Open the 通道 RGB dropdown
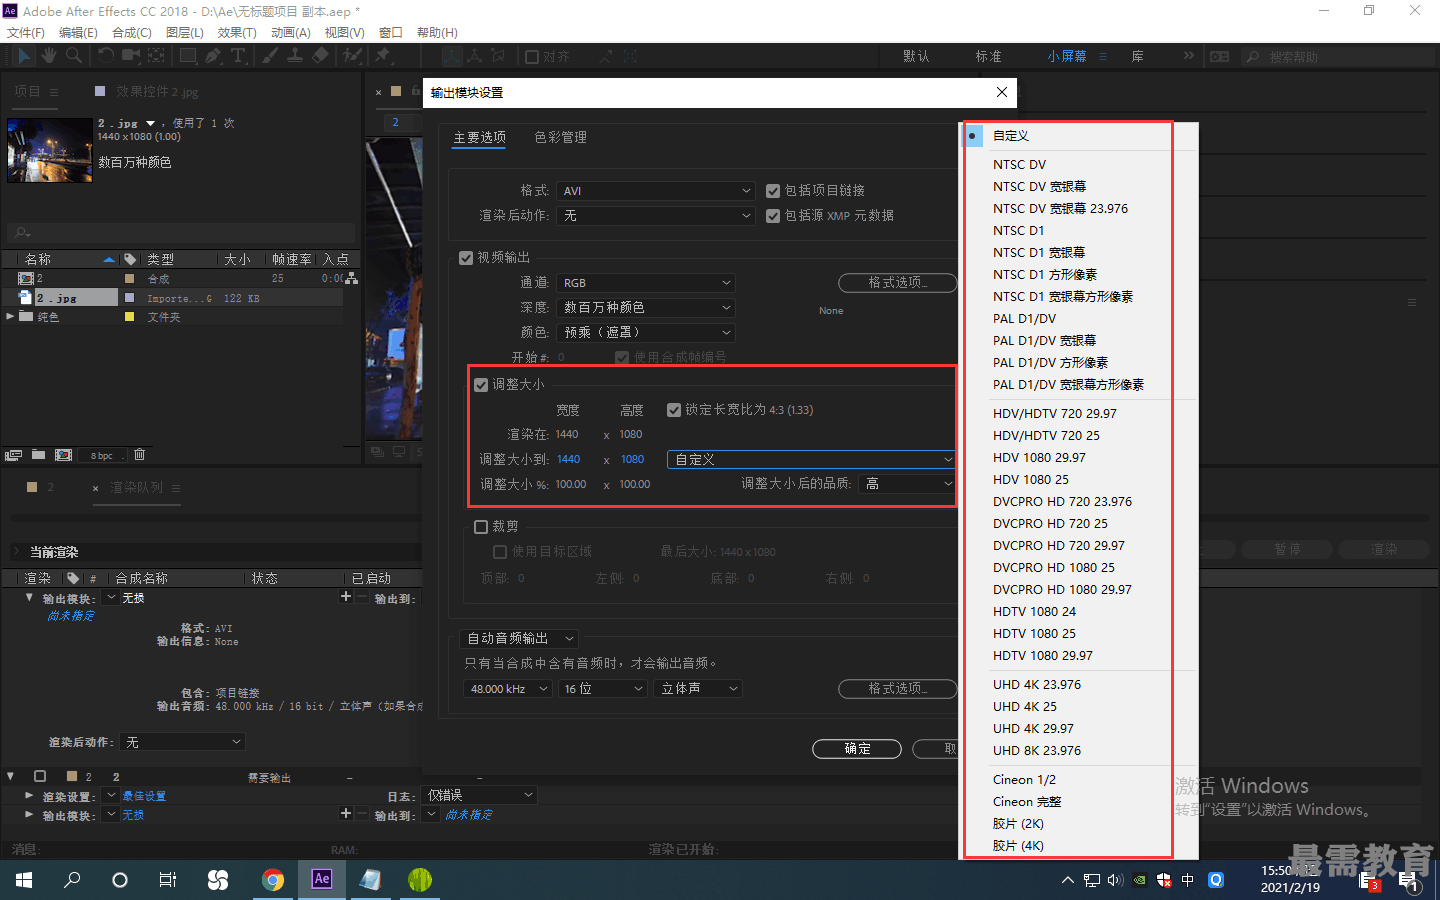The width and height of the screenshot is (1440, 900). coord(646,283)
